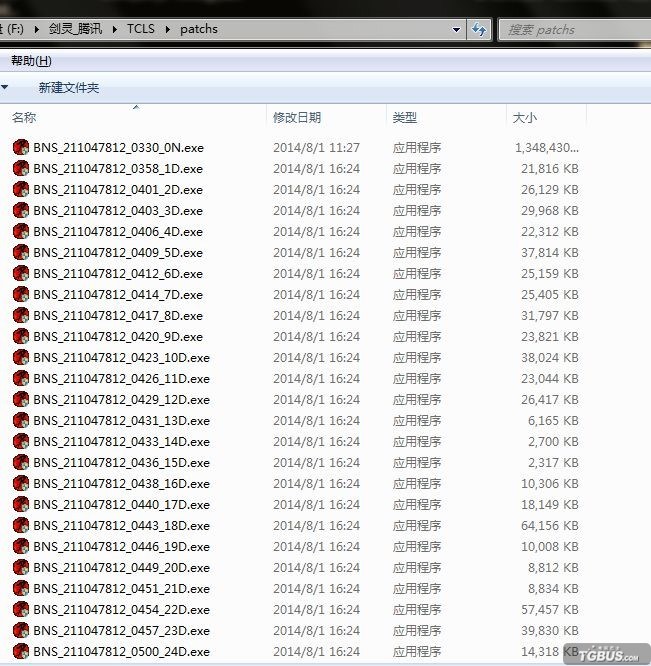Click size value 6,165 KB
The image size is (651, 666).
point(553,420)
